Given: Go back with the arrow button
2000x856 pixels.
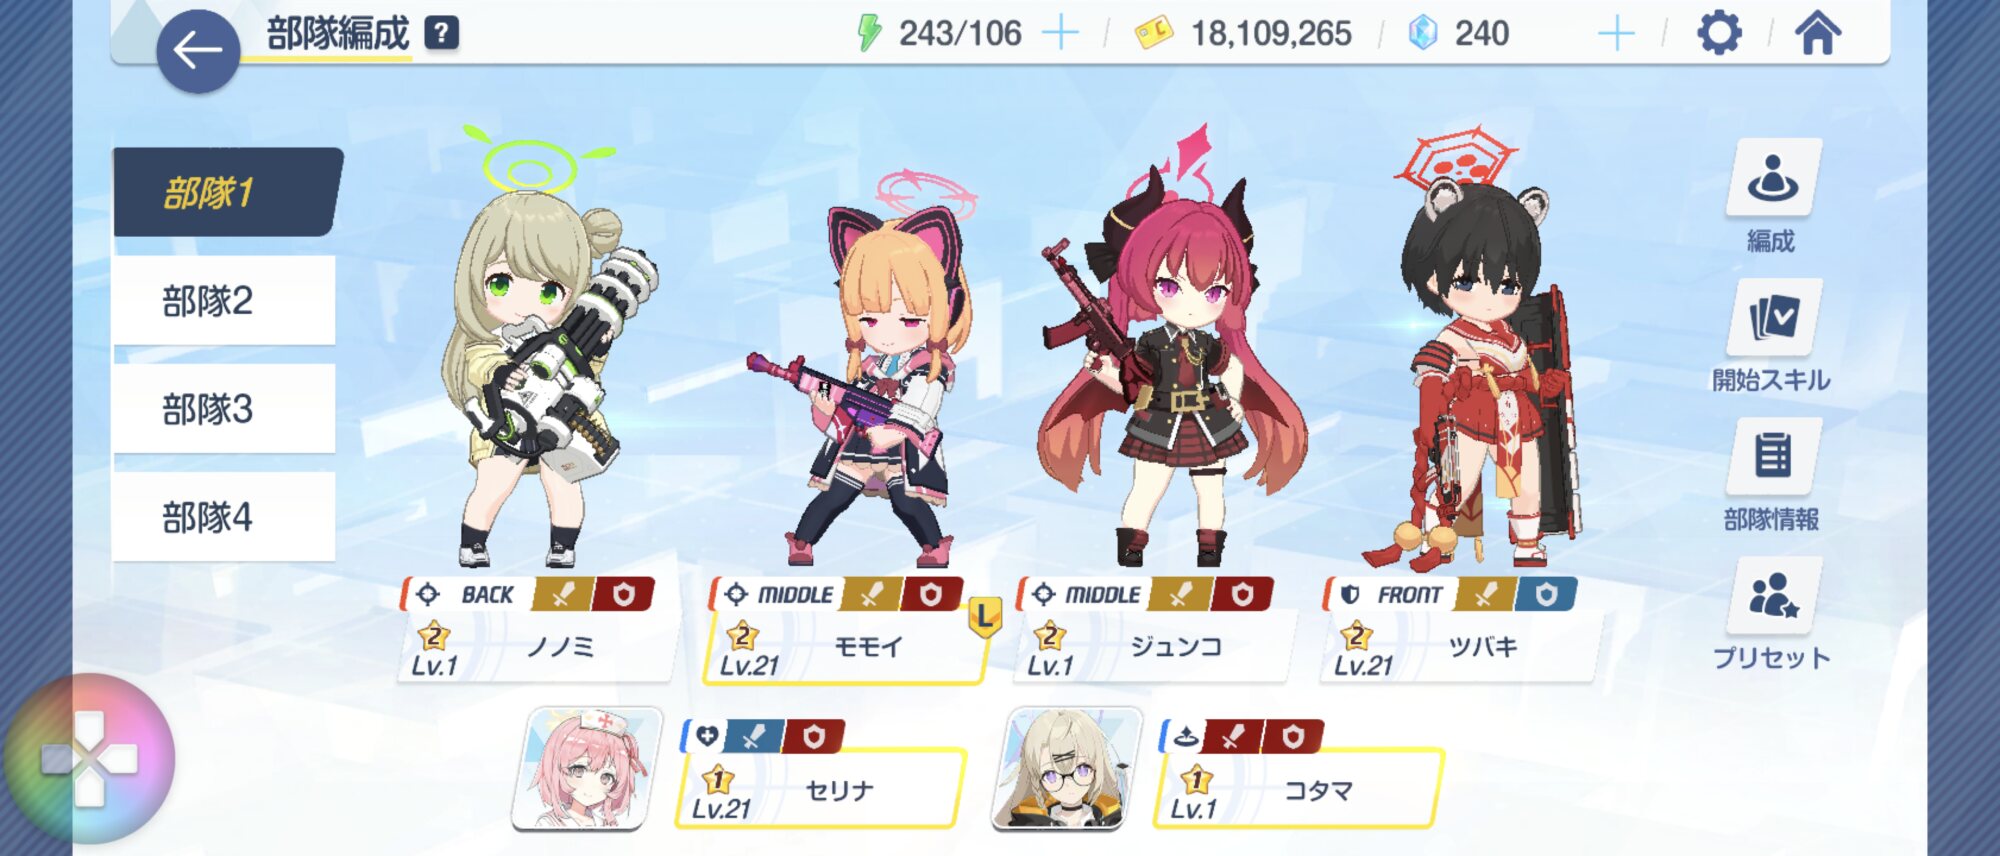Looking at the screenshot, I should coord(198,51).
